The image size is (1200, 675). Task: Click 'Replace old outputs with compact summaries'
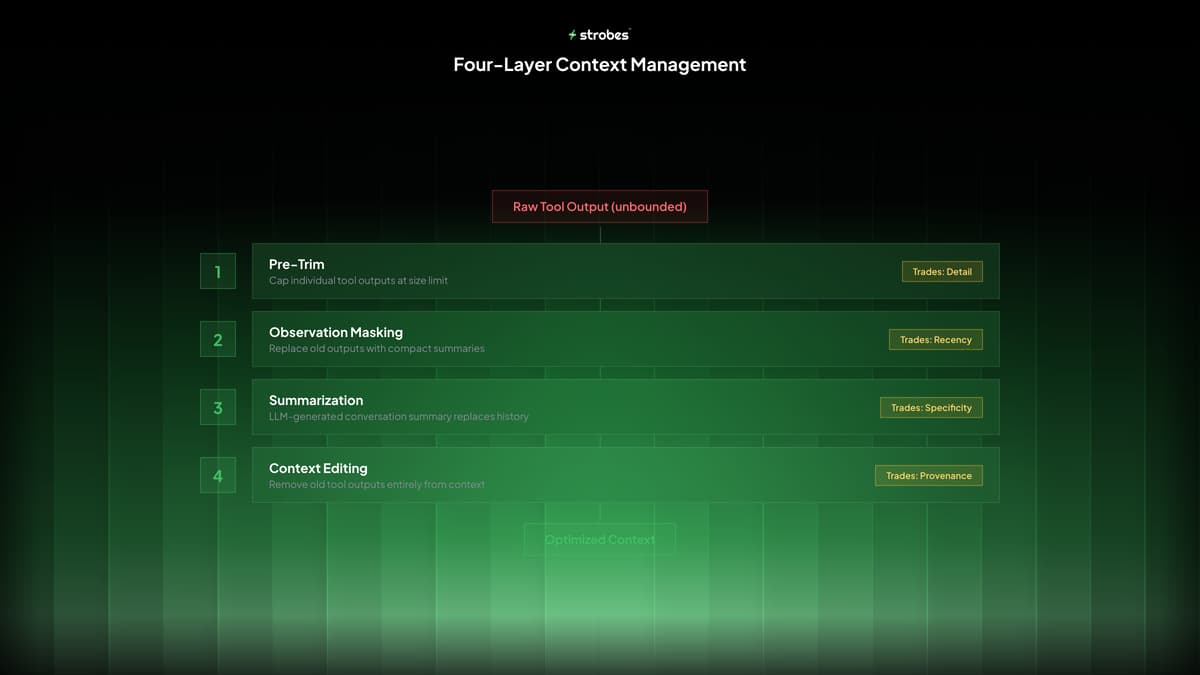376,349
